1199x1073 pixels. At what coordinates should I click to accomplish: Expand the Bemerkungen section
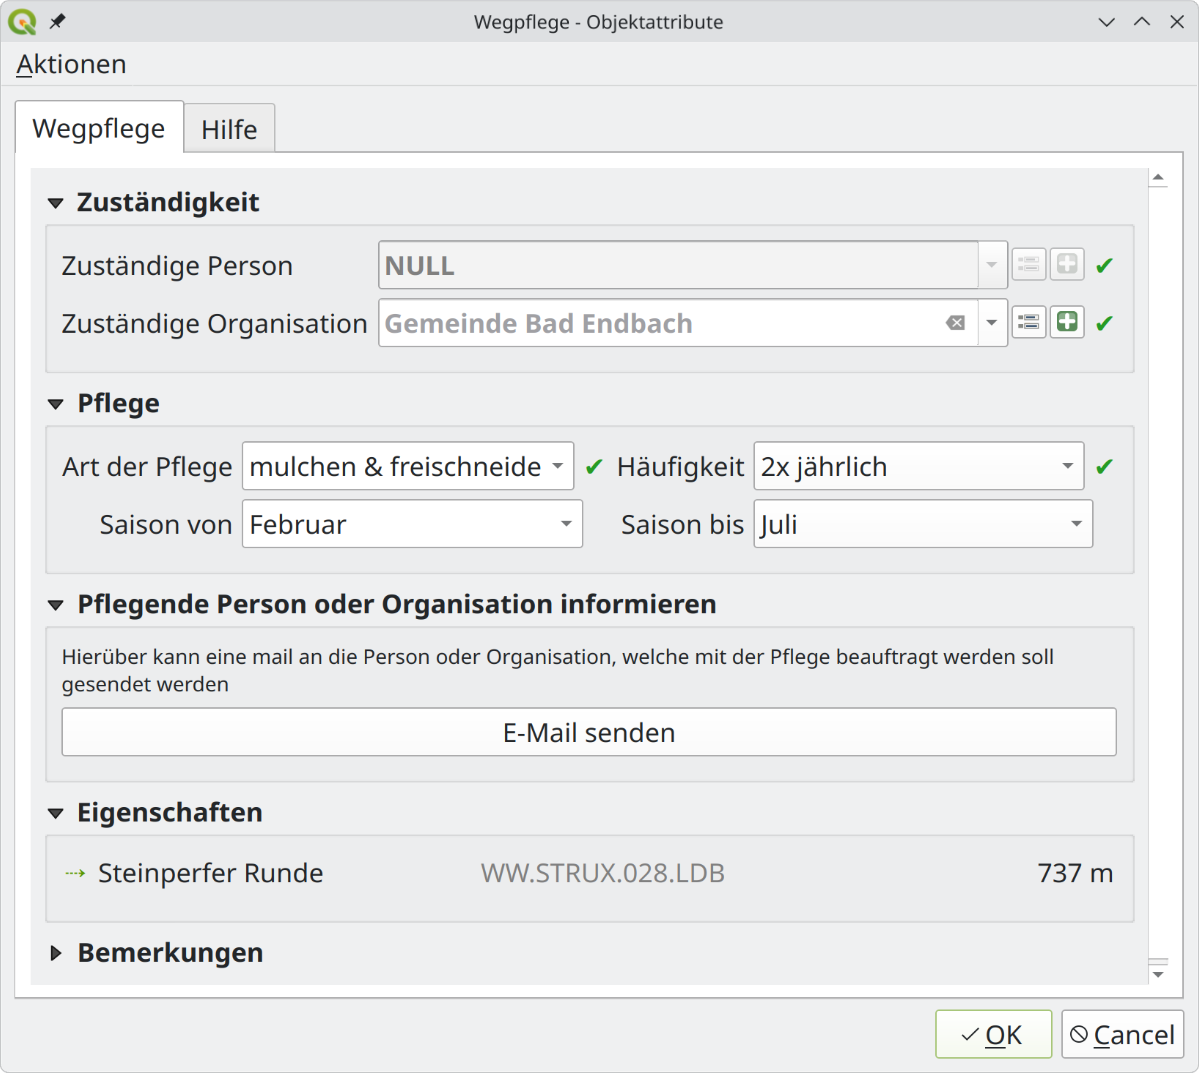click(x=55, y=953)
